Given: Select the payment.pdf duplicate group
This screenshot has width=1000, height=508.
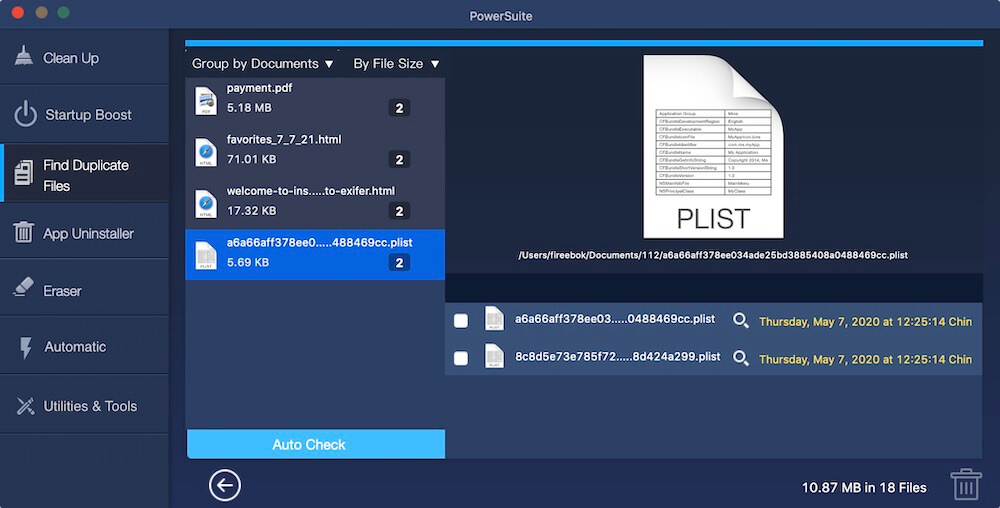Looking at the screenshot, I should (315, 101).
